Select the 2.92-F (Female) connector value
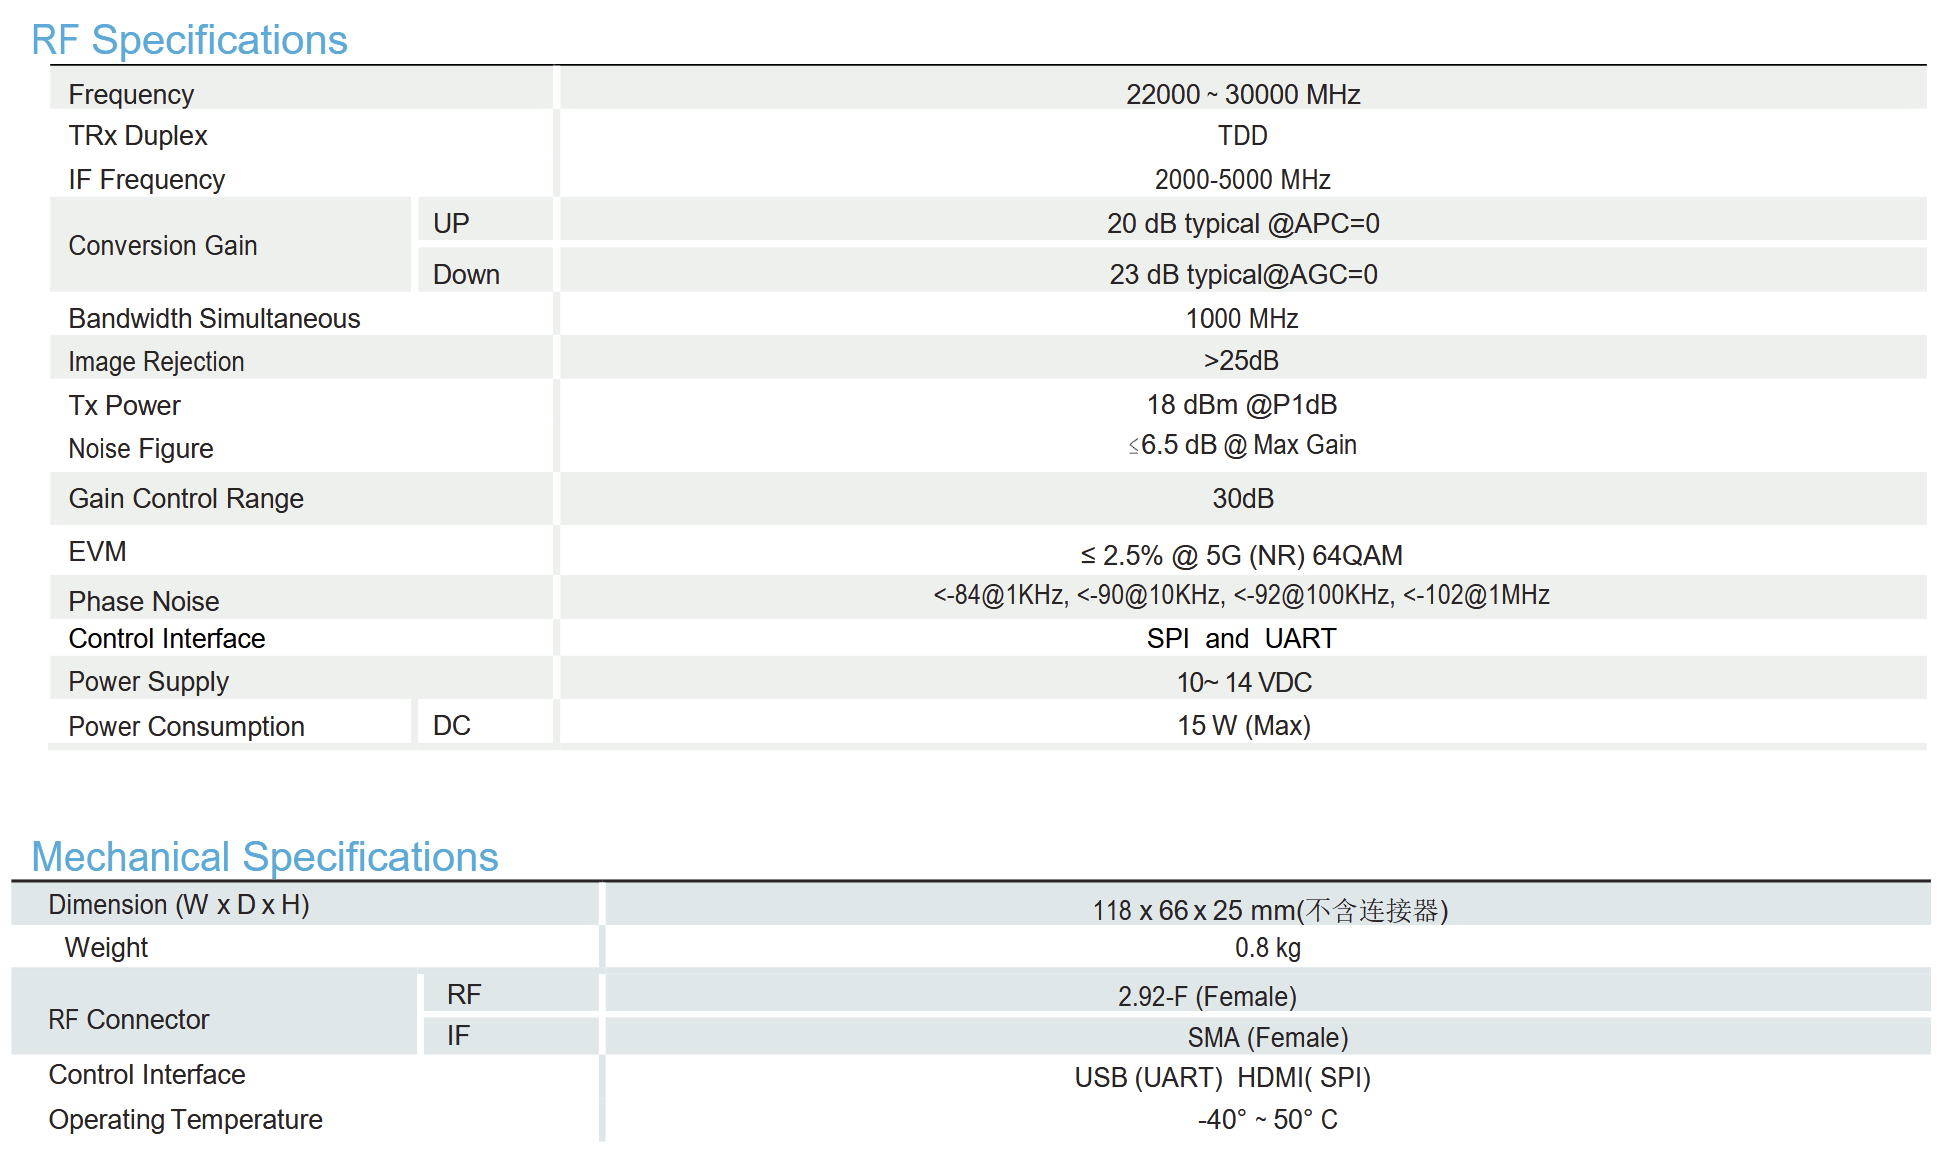 1207,996
